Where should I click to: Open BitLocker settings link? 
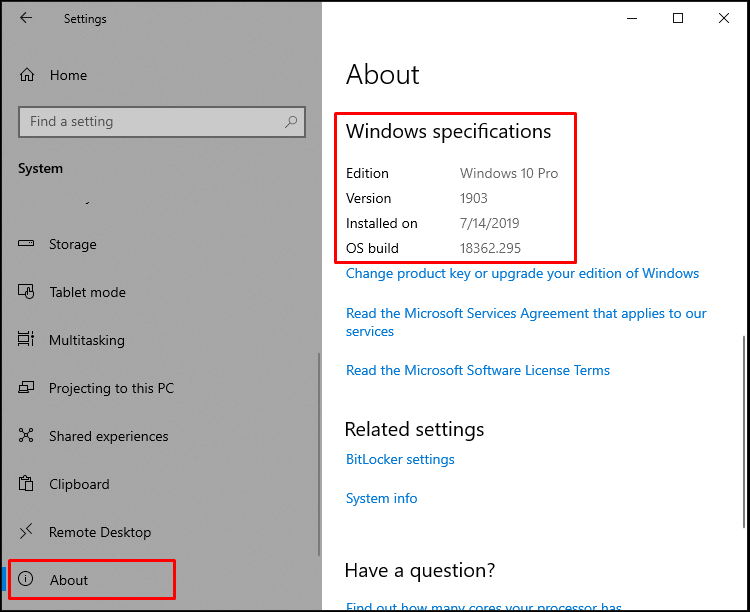coord(400,460)
